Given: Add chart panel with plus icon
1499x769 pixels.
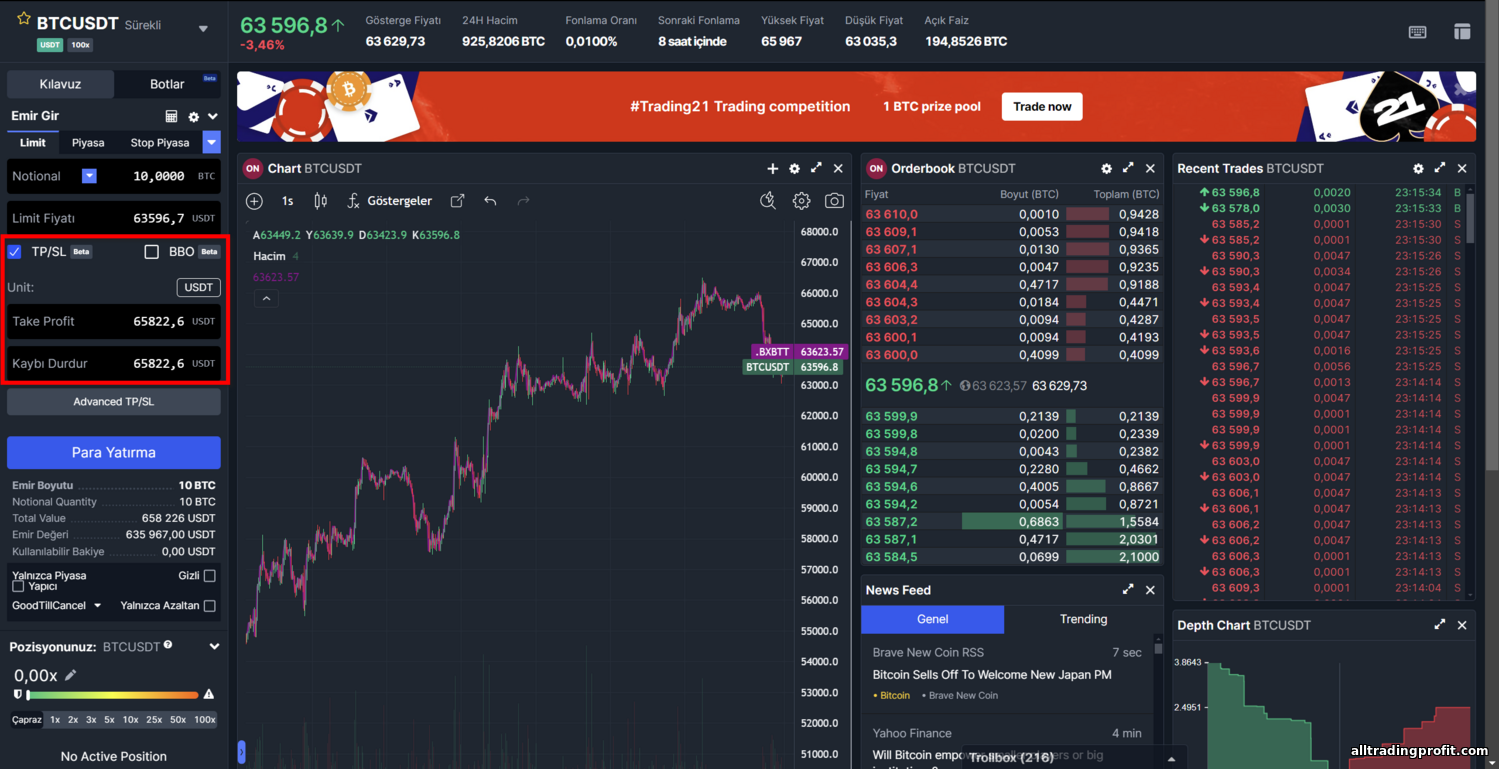Looking at the screenshot, I should 773,169.
